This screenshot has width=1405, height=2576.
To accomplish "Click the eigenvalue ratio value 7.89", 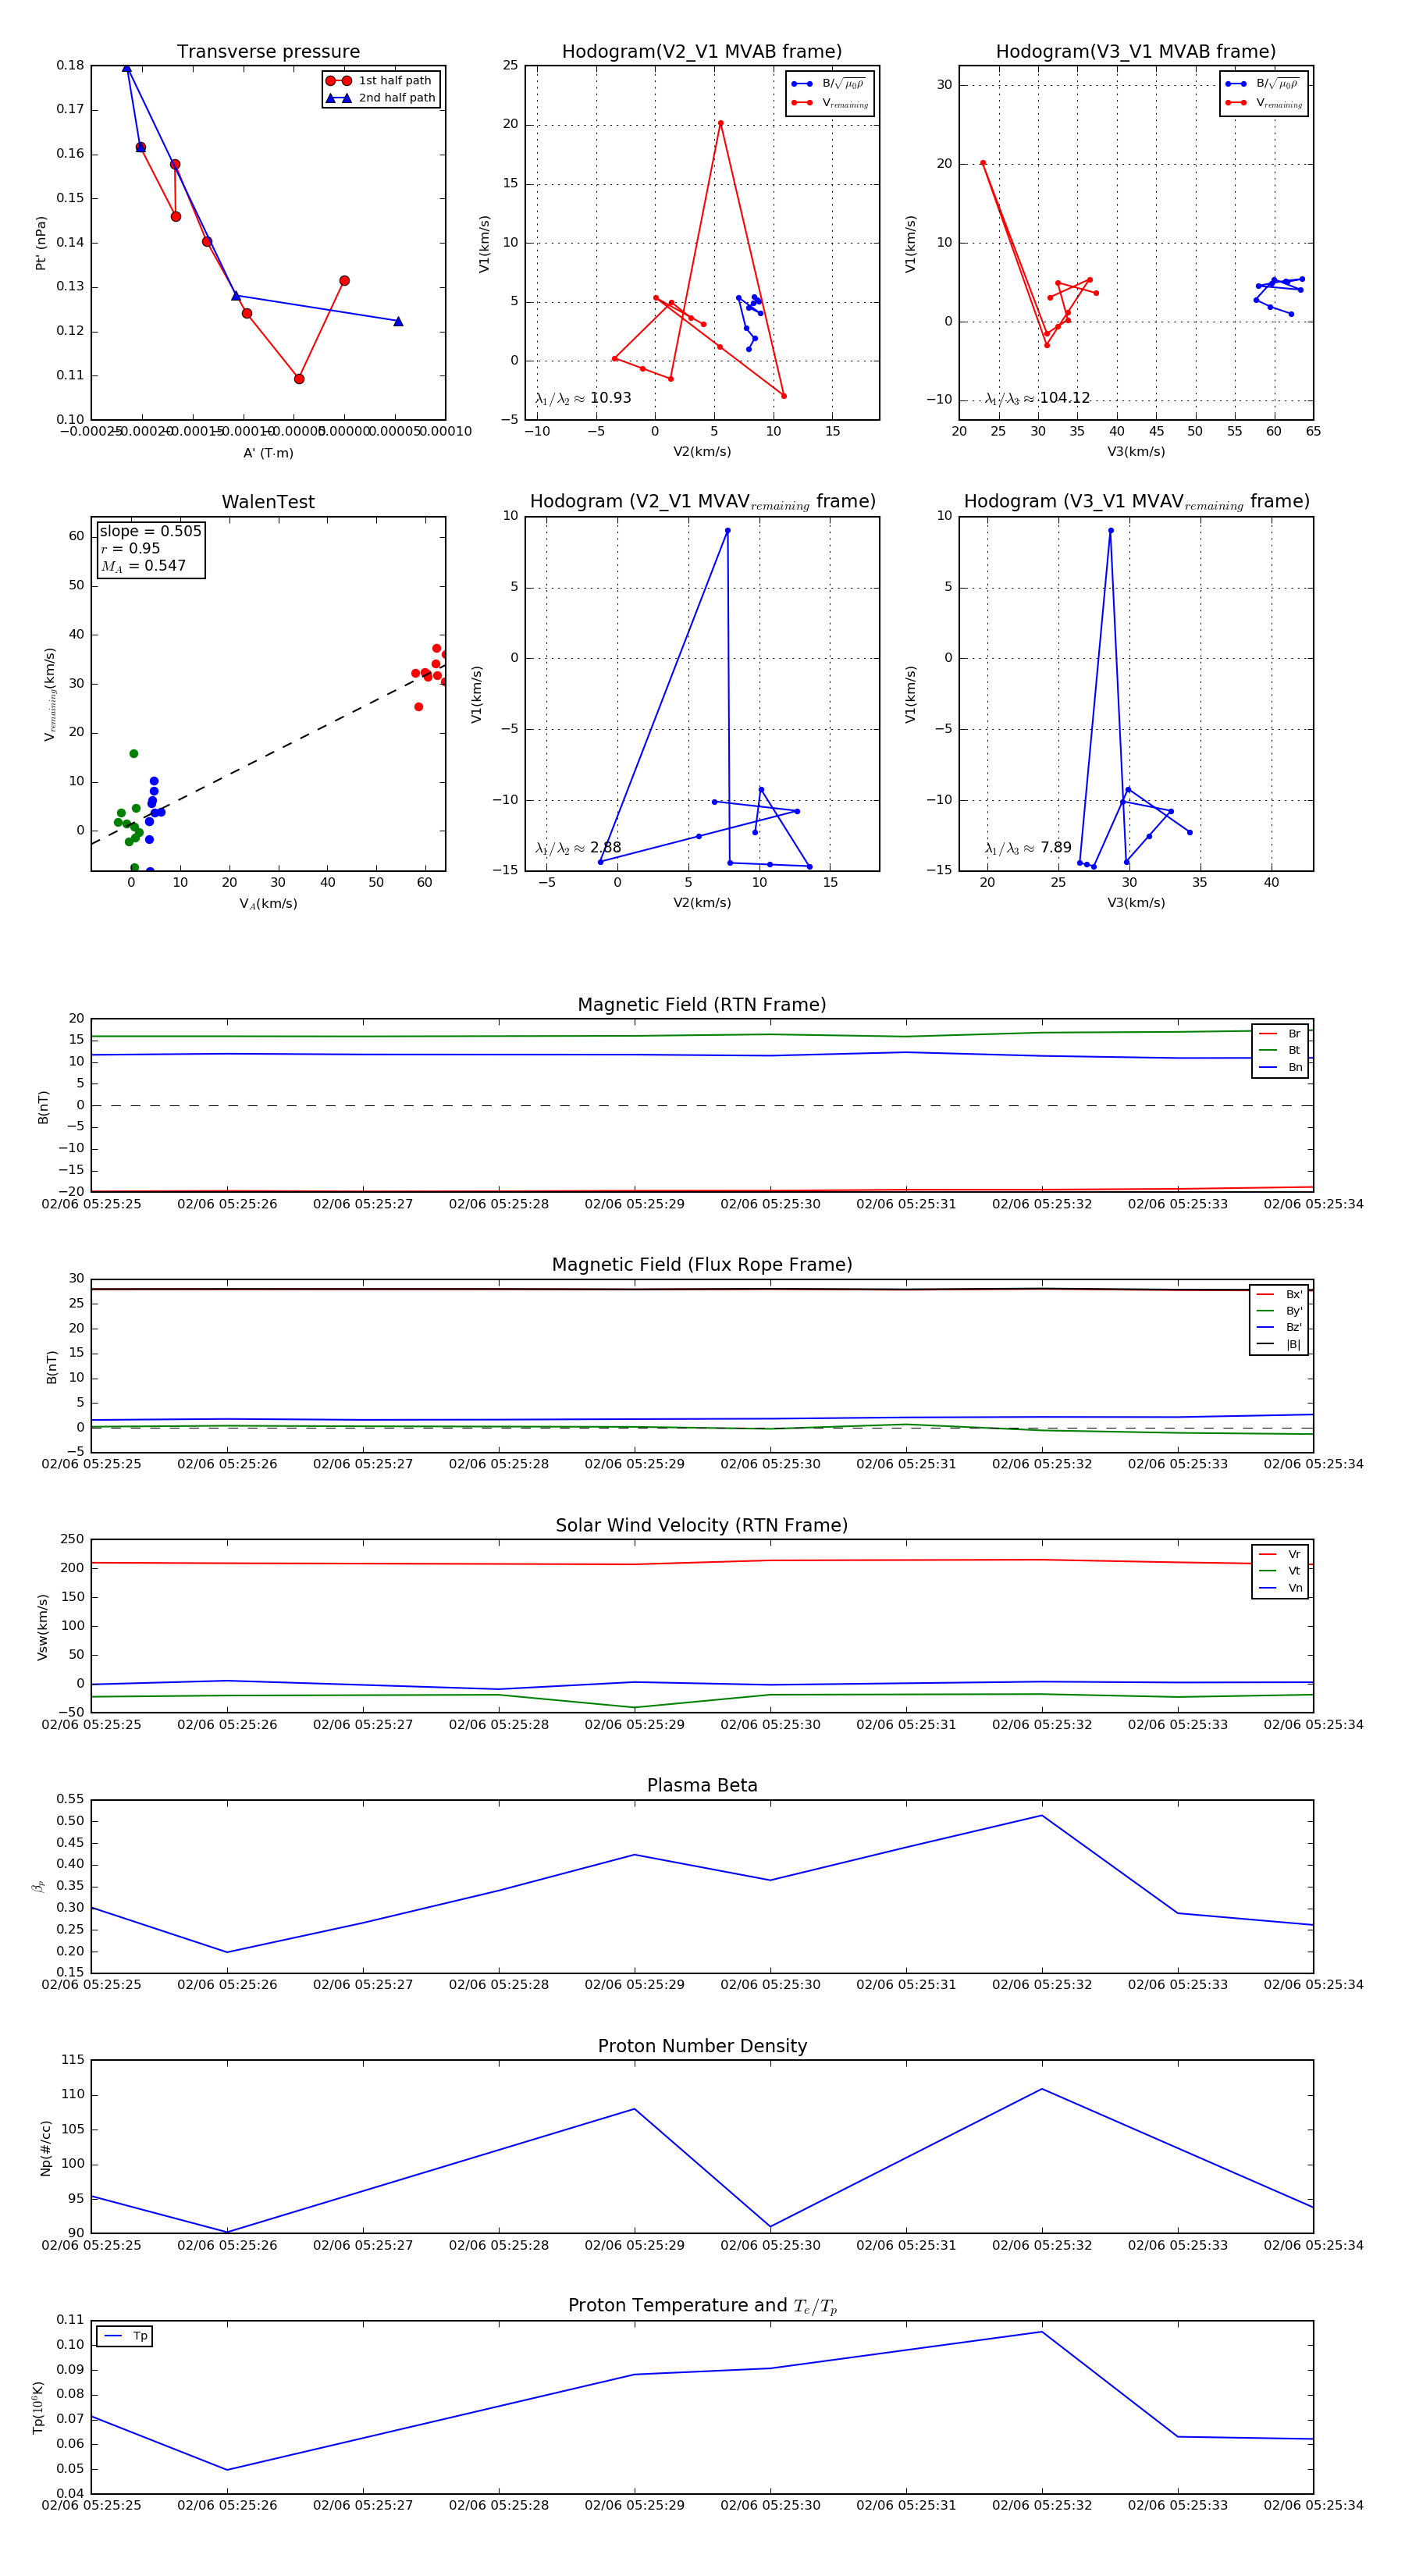I will click(x=1055, y=848).
